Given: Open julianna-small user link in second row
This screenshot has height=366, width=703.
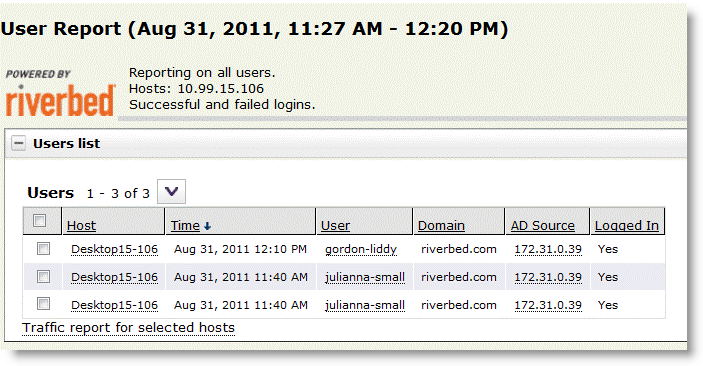Looking at the screenshot, I should point(365,278).
